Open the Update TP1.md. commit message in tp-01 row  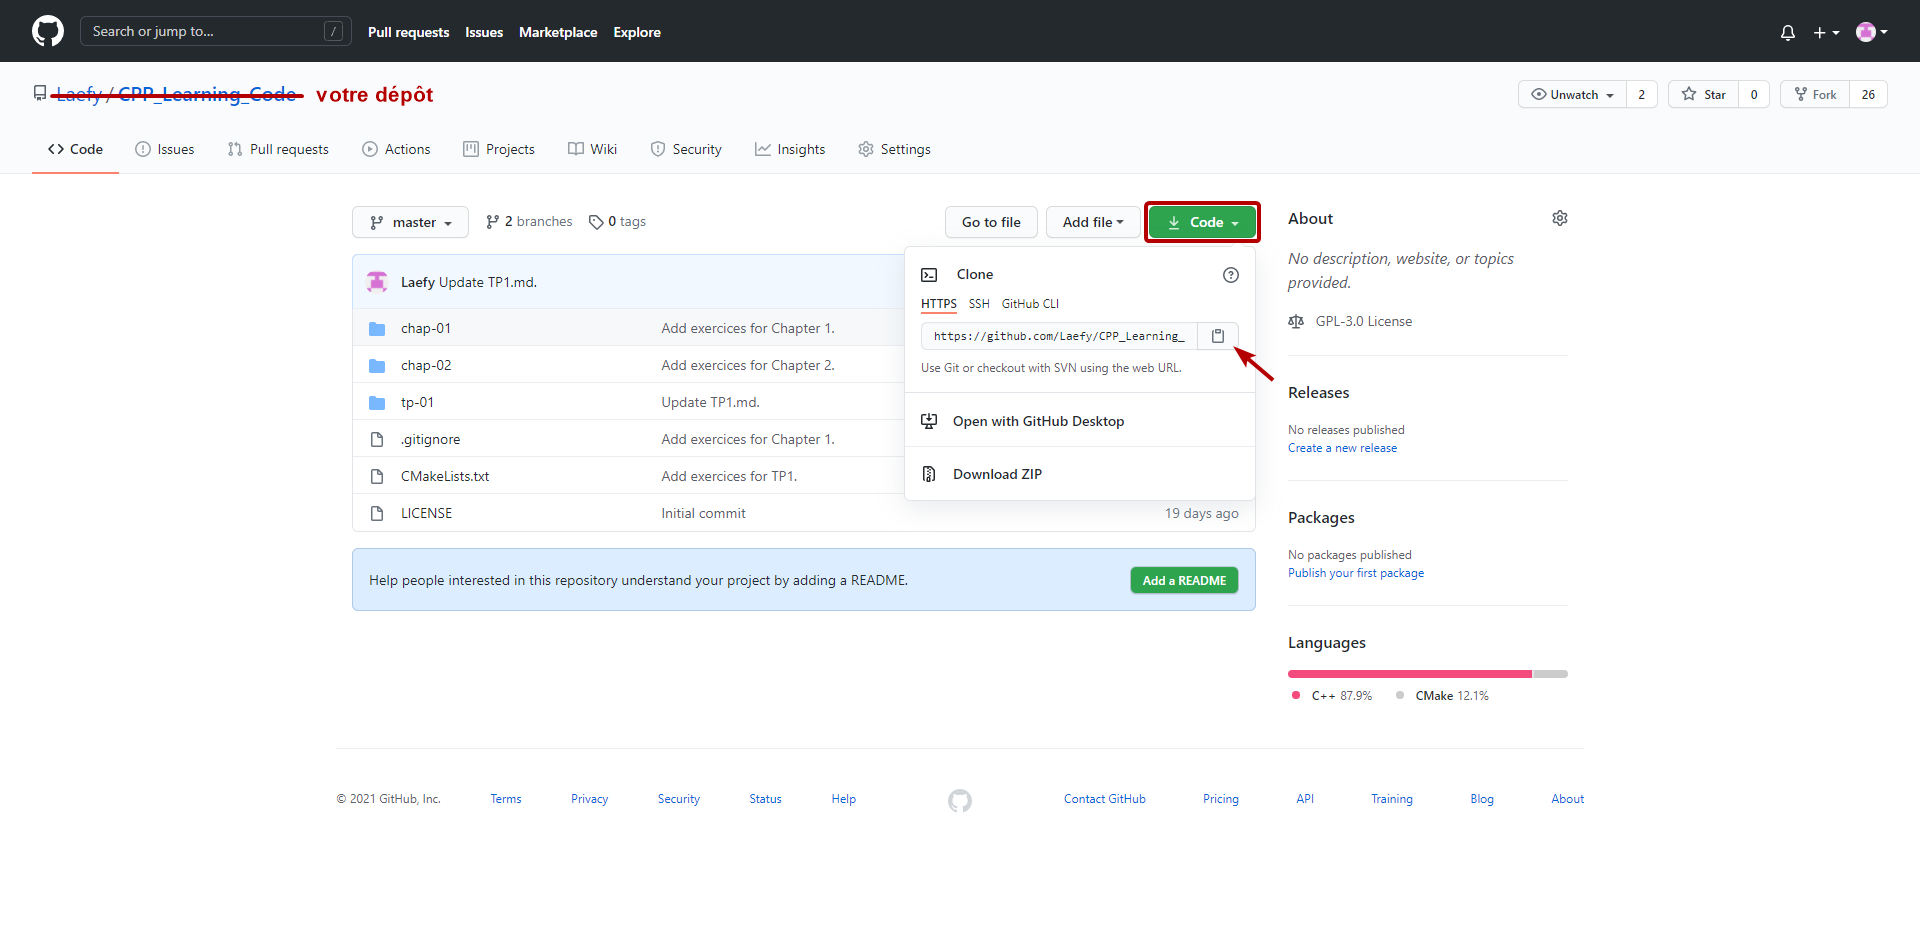tap(710, 402)
